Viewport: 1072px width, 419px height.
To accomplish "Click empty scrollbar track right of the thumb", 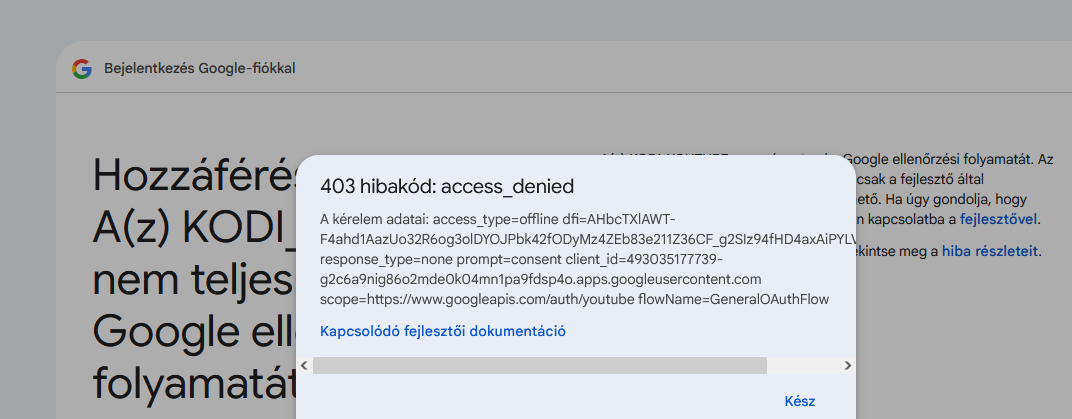I will pyautogui.click(x=803, y=366).
